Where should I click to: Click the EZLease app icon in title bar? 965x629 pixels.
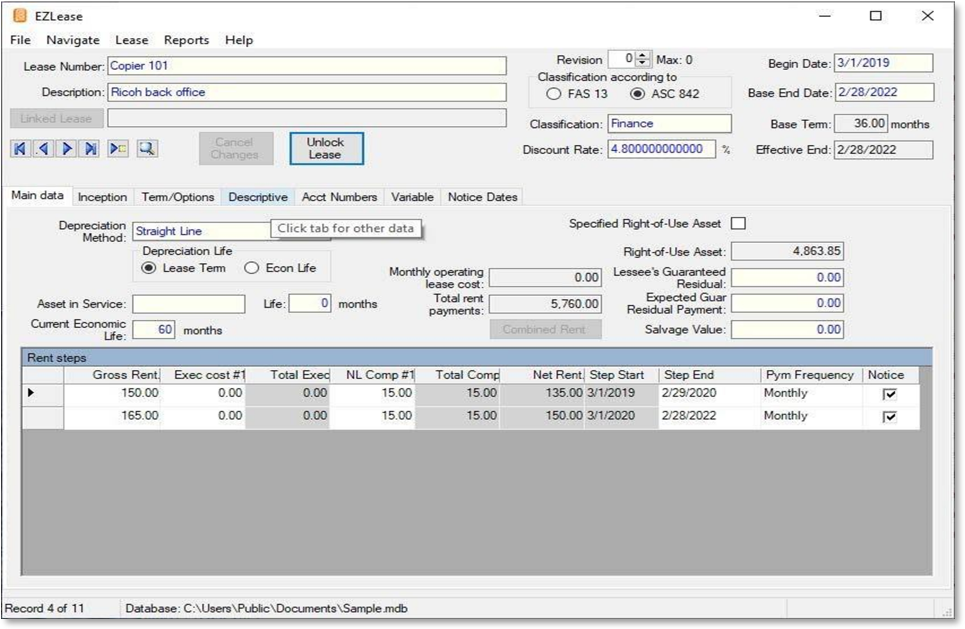[x=20, y=15]
